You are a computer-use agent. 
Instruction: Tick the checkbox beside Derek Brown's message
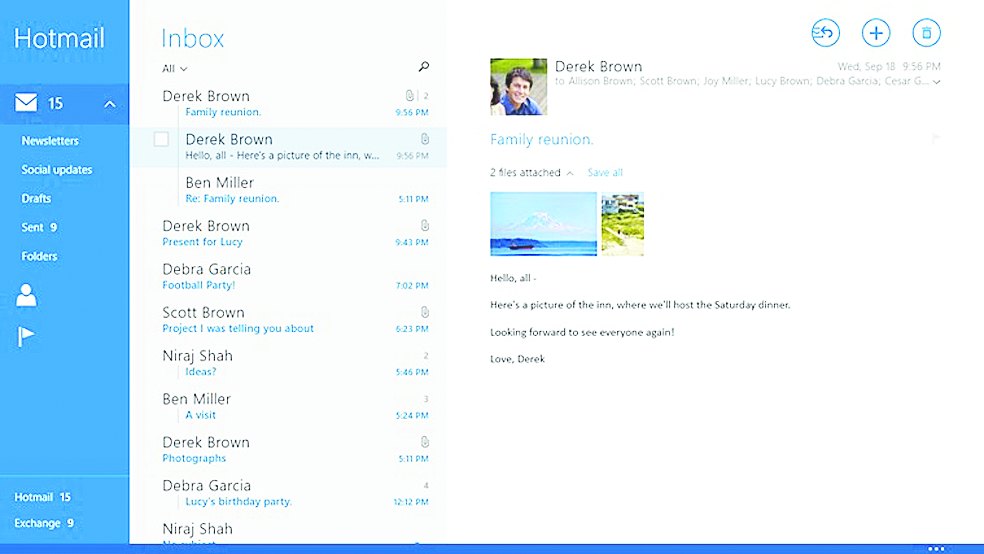click(x=161, y=140)
